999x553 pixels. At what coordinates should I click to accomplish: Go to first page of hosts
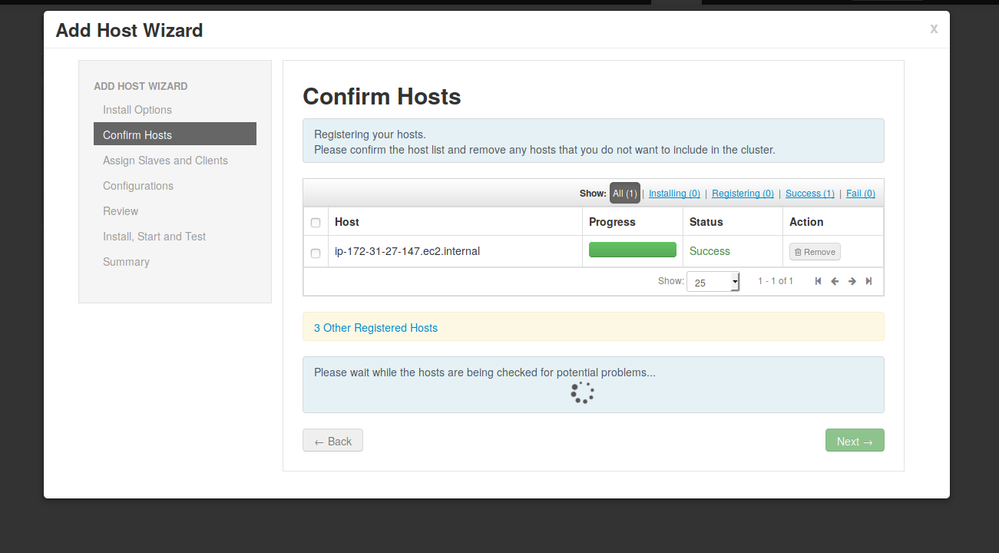pos(818,282)
